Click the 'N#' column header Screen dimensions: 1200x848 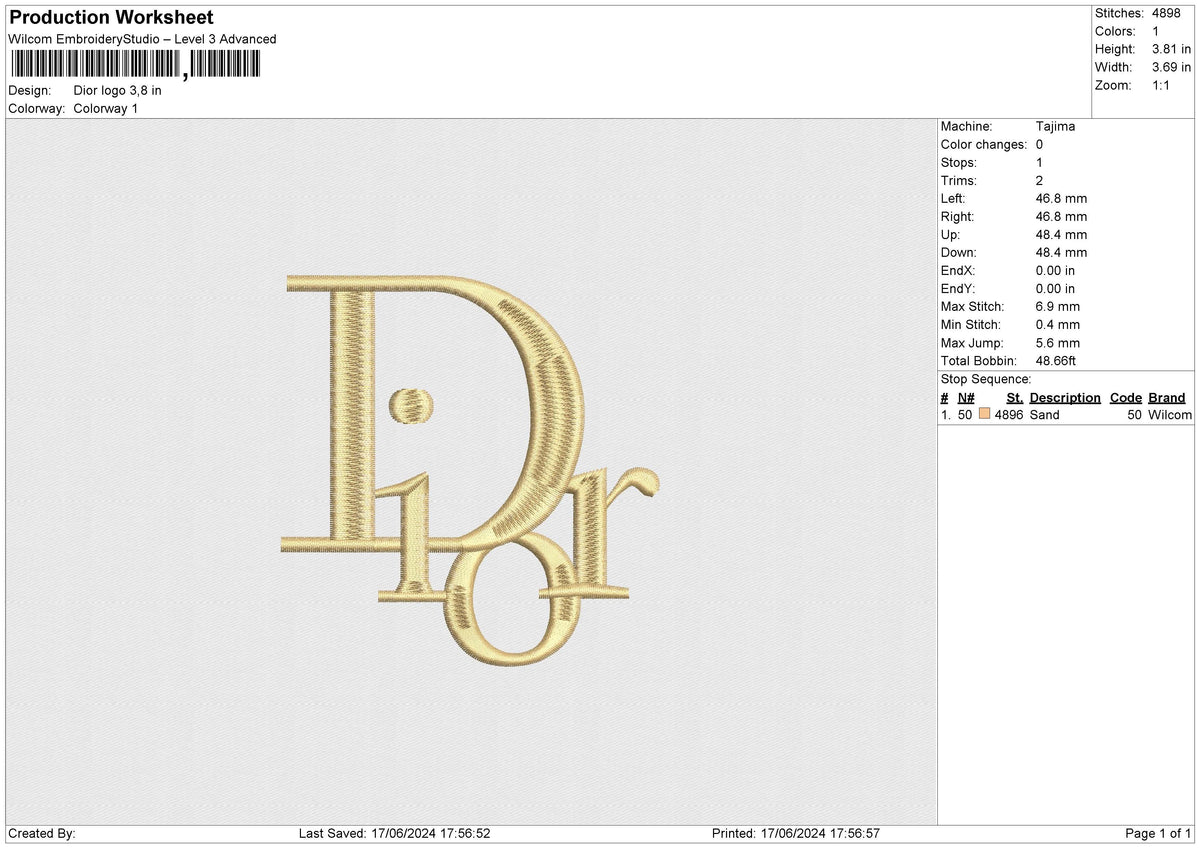pos(966,398)
